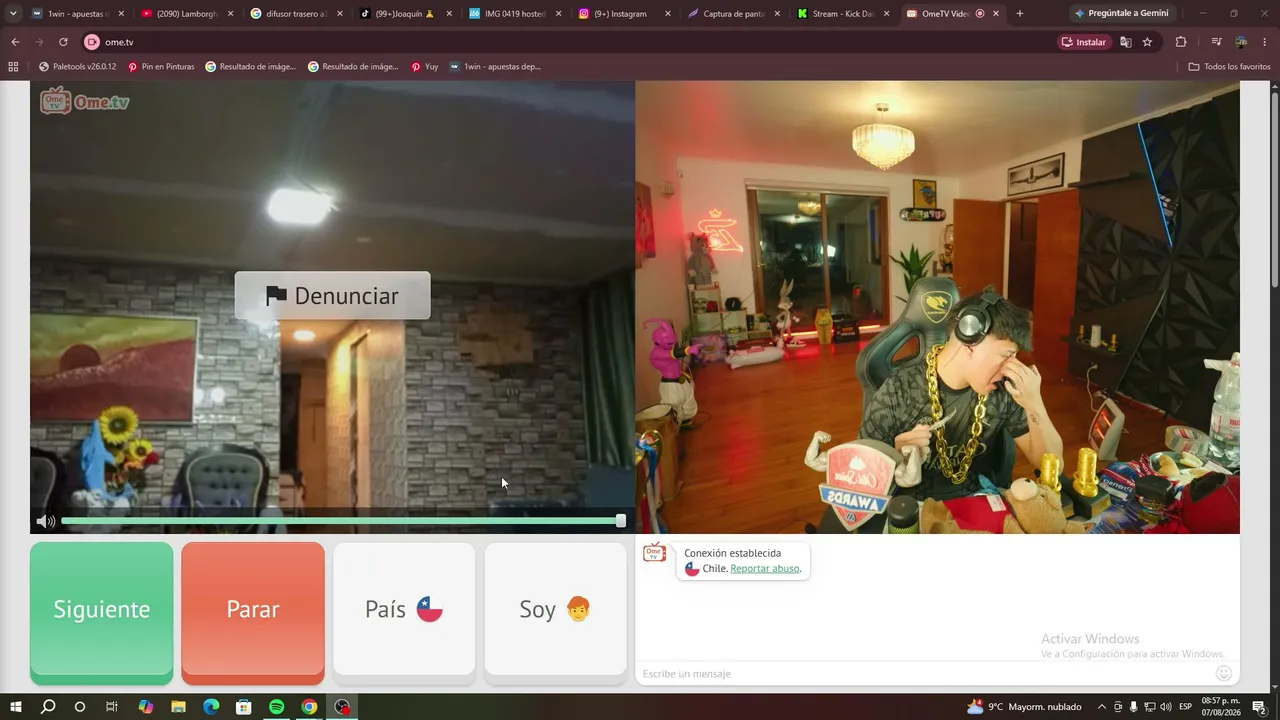Open the Chrome profile avatar
1280x720 pixels.
[1241, 42]
